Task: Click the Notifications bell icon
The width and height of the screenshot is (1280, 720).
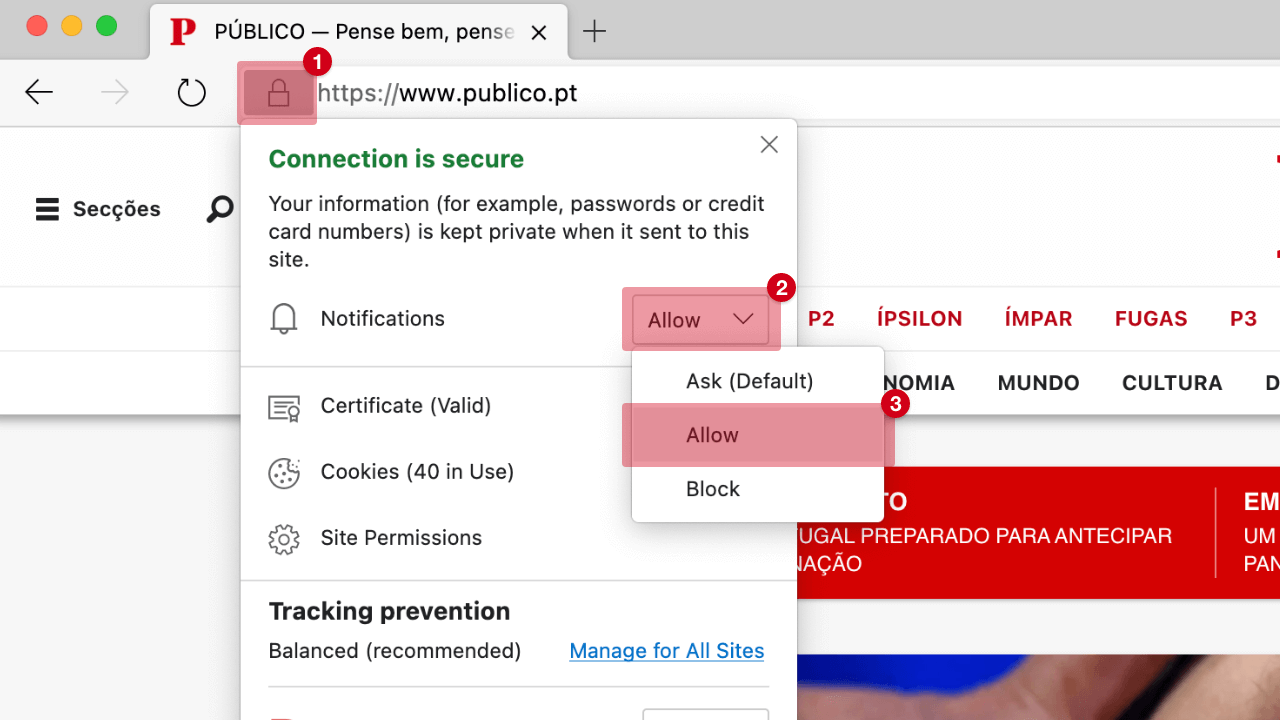Action: (x=284, y=319)
